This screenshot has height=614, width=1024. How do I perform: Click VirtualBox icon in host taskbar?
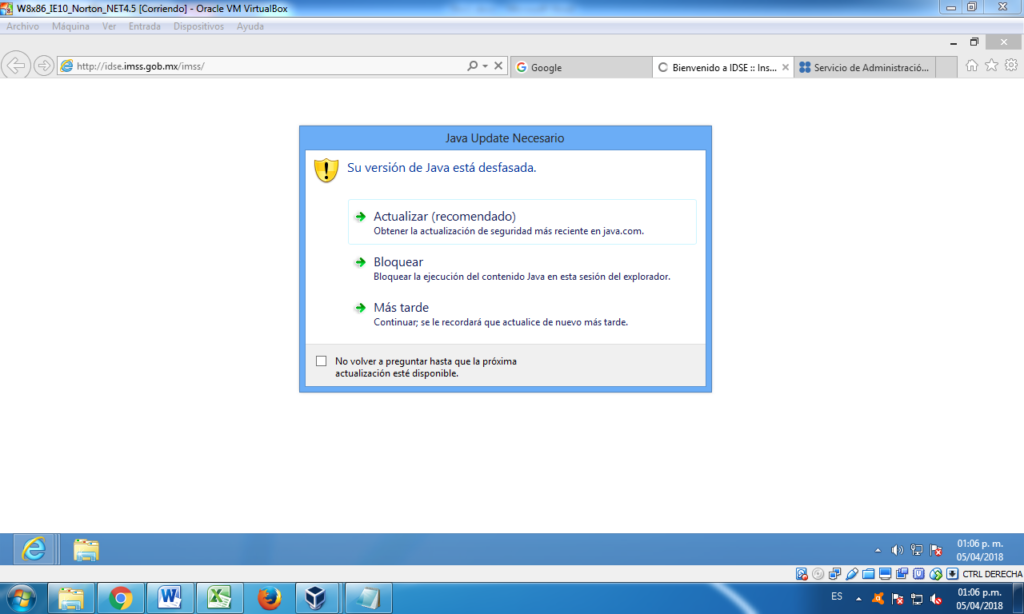click(x=317, y=598)
